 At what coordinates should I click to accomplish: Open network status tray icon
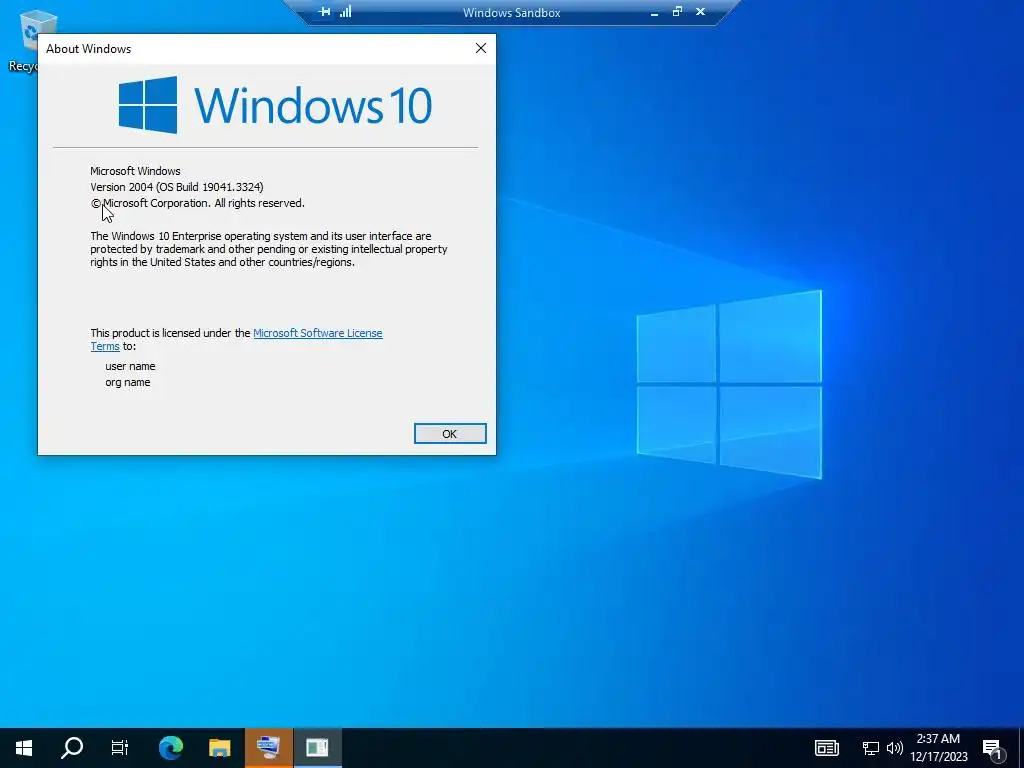tap(870, 748)
